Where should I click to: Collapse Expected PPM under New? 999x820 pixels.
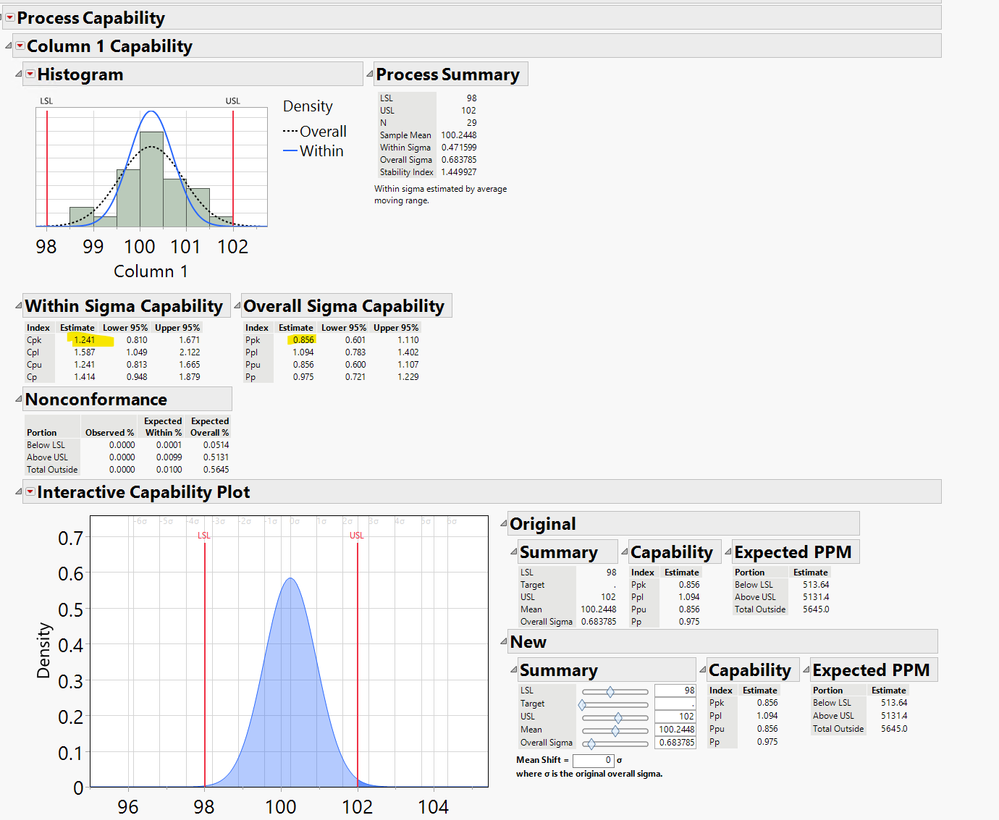pos(807,670)
